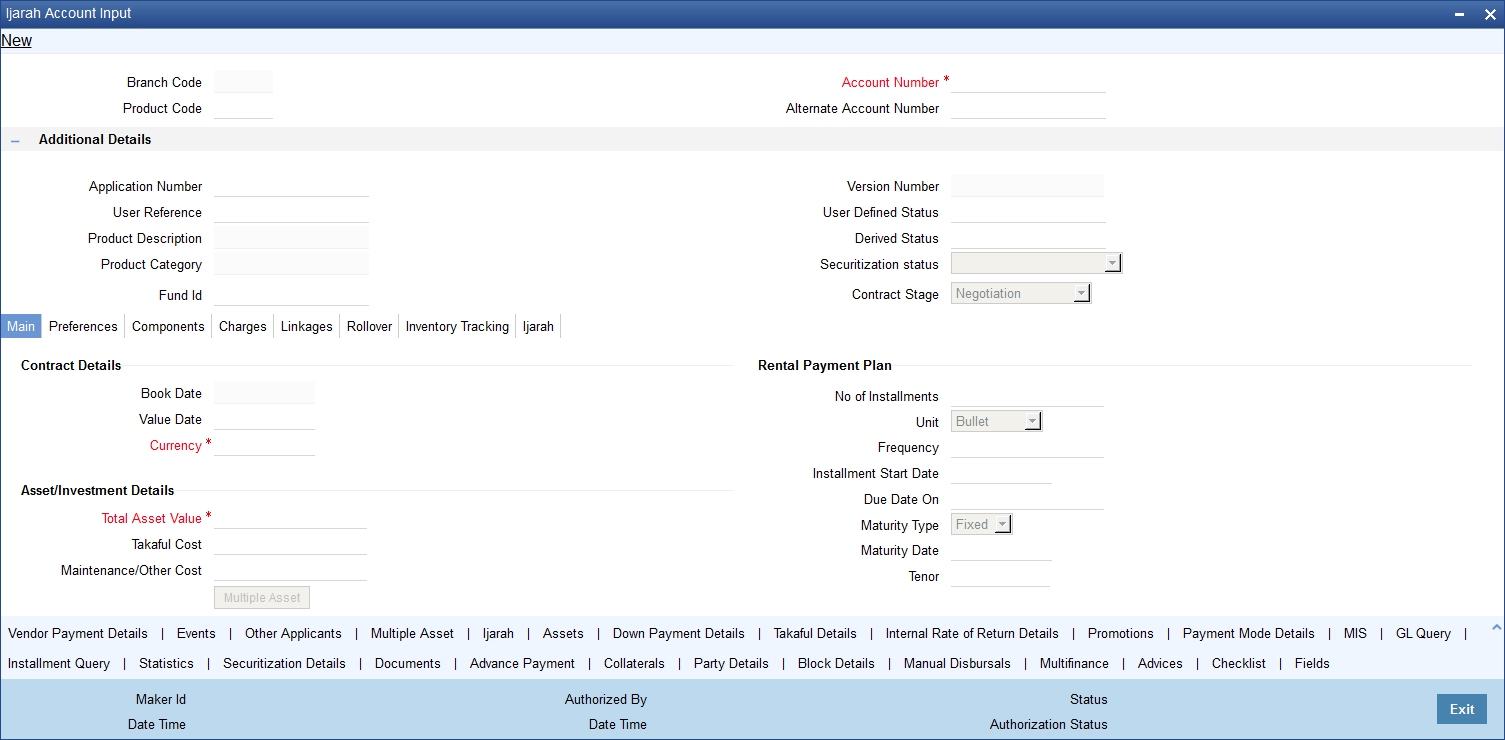Open the Ijarah tab
The height and width of the screenshot is (740, 1505).
pos(538,327)
